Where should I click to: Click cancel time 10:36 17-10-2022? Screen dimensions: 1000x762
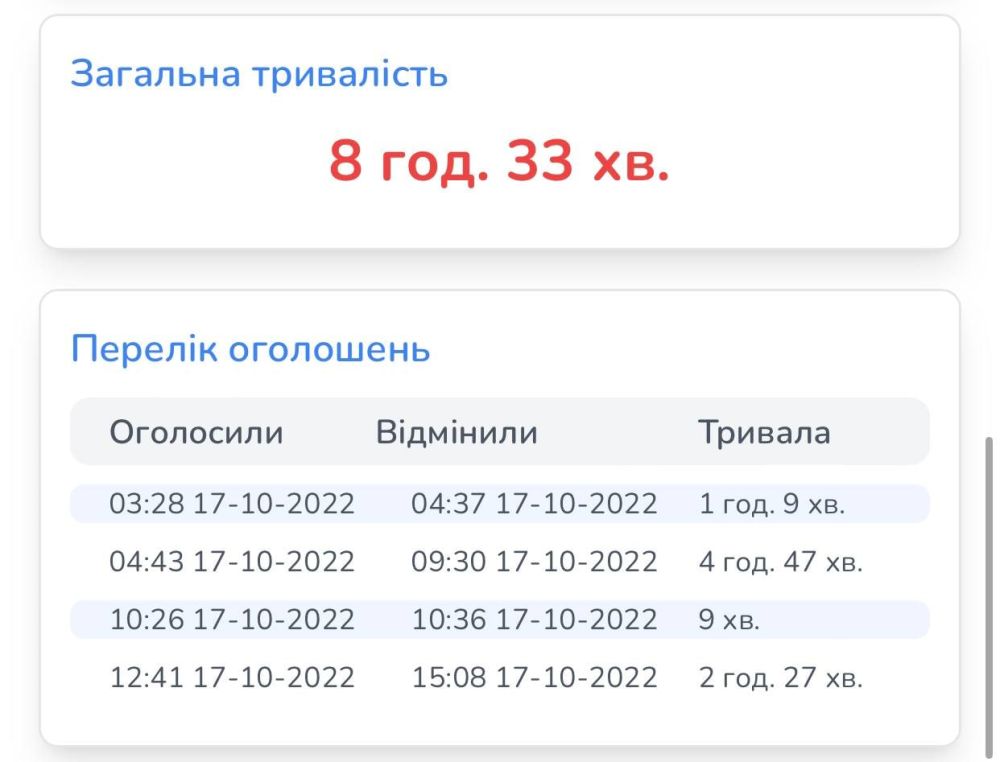(537, 619)
